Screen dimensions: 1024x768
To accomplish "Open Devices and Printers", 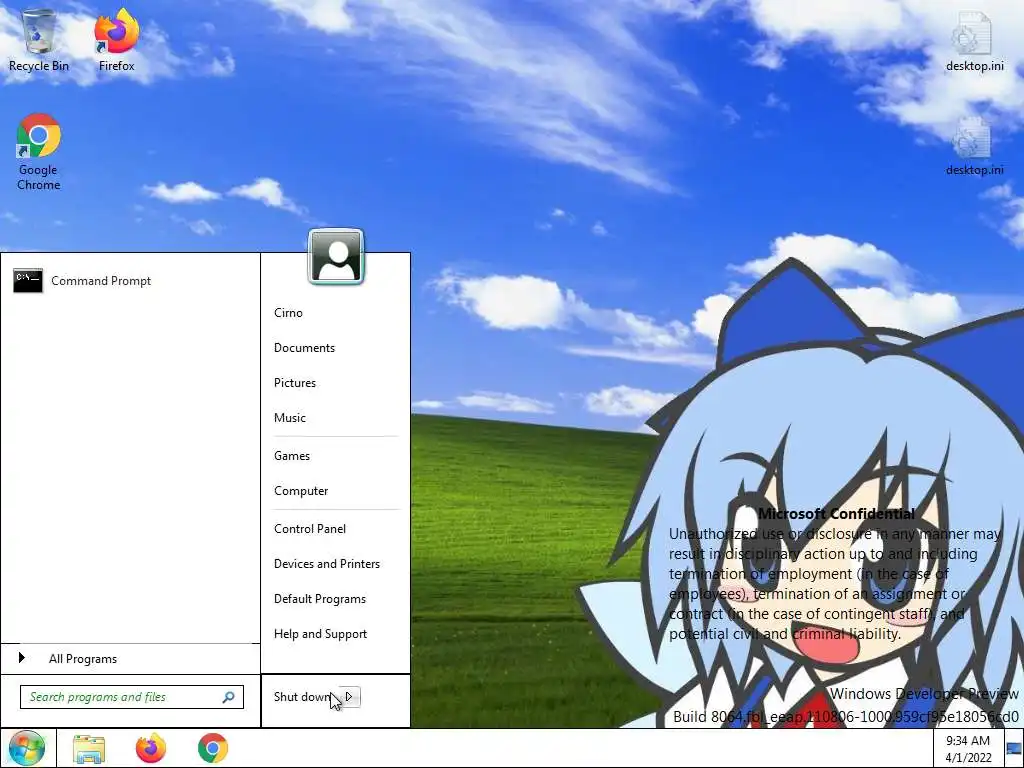I will tap(327, 564).
